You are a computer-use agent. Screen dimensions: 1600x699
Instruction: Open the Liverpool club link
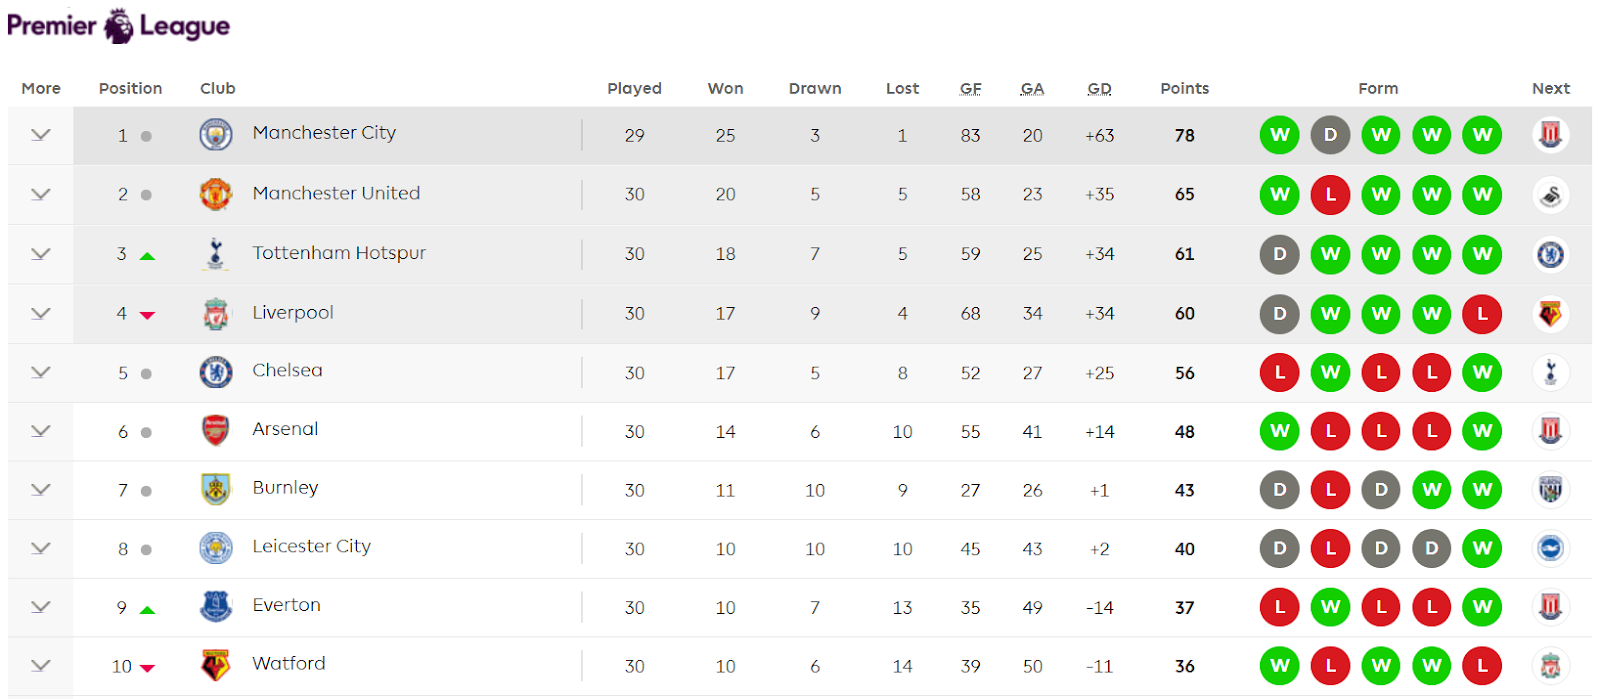[293, 313]
